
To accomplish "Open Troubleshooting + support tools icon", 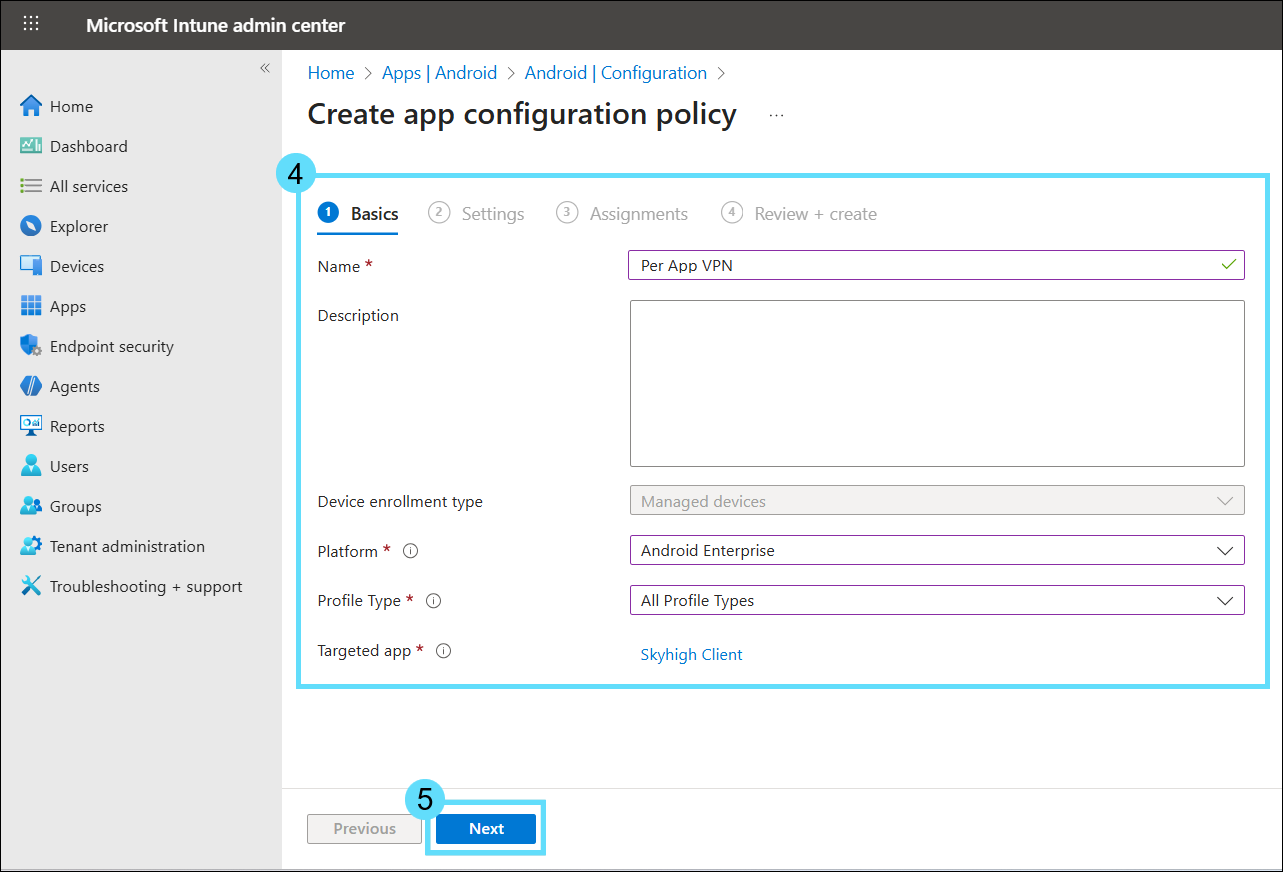I will (31, 586).
